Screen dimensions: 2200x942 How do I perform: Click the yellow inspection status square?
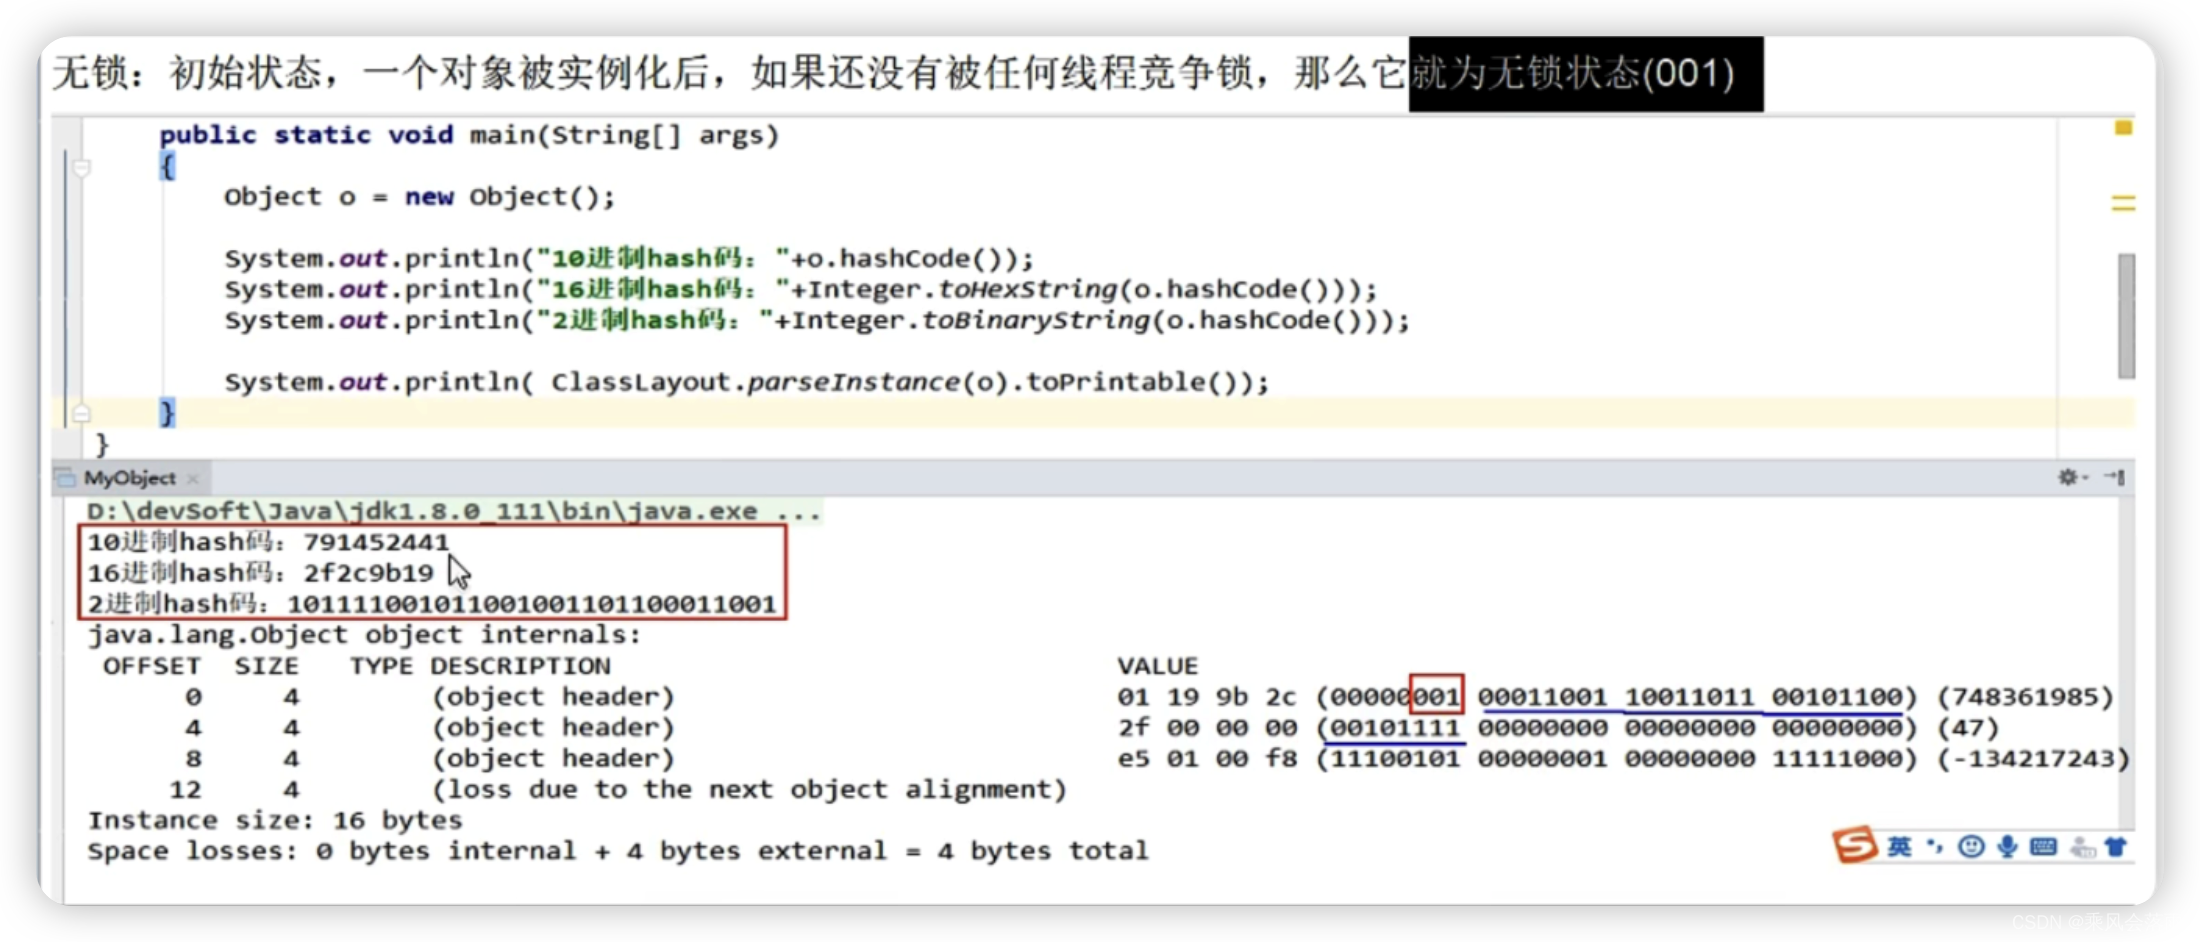(x=2123, y=128)
